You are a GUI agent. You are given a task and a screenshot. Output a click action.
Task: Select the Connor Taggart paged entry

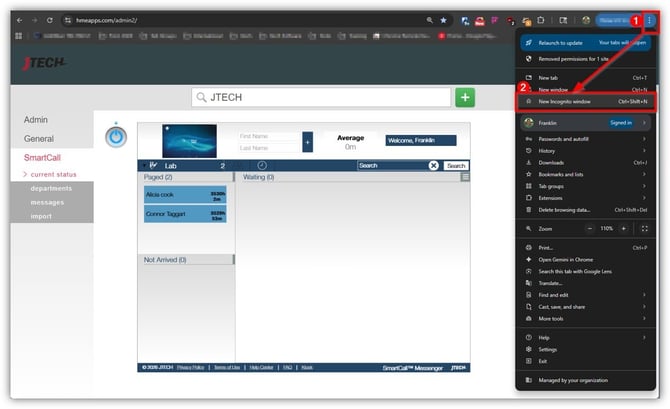[x=185, y=214]
